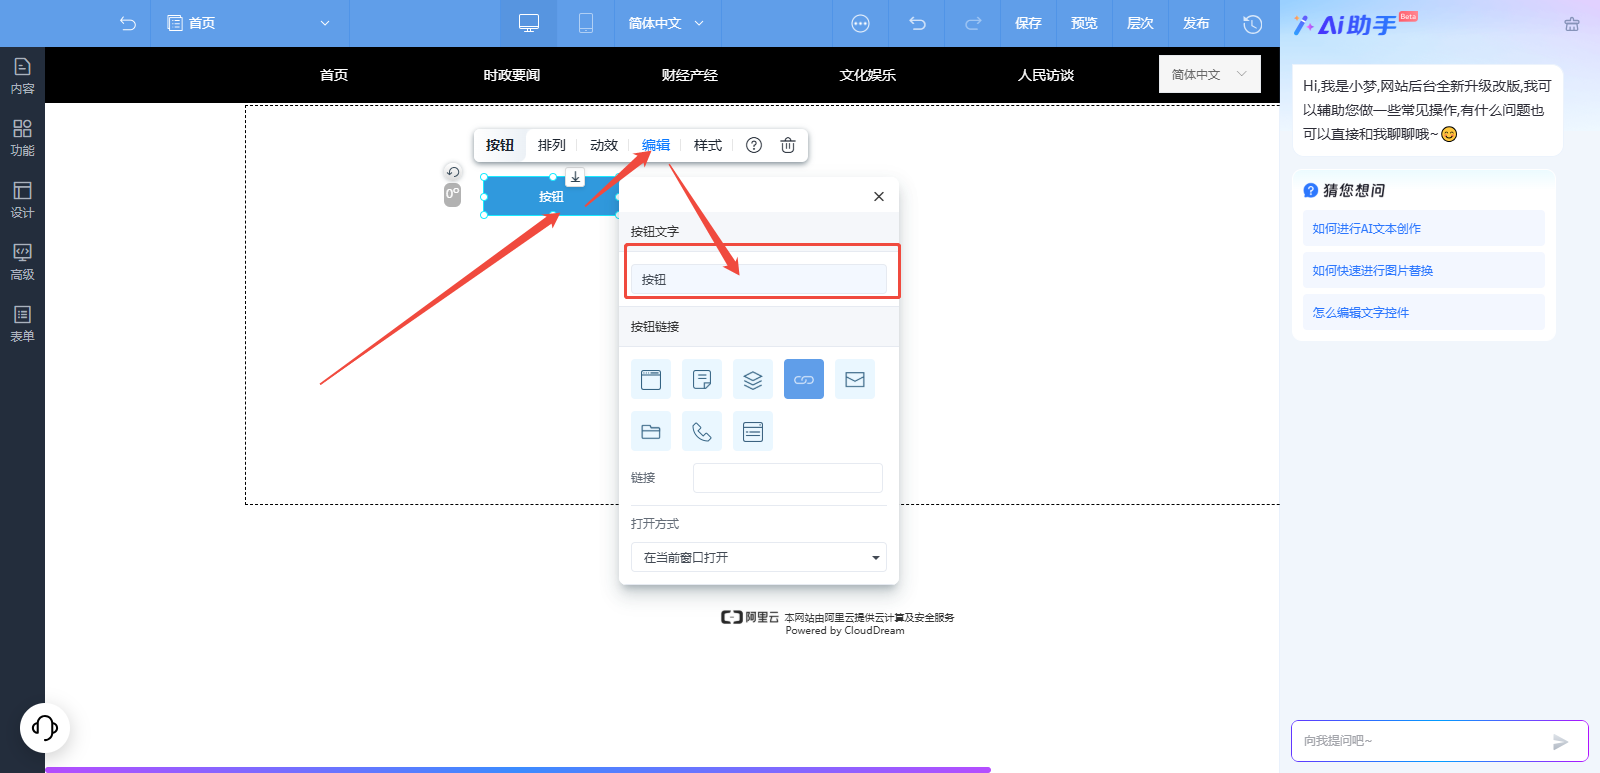Open help question mark in button toolbar
1600x773 pixels.
pos(754,145)
